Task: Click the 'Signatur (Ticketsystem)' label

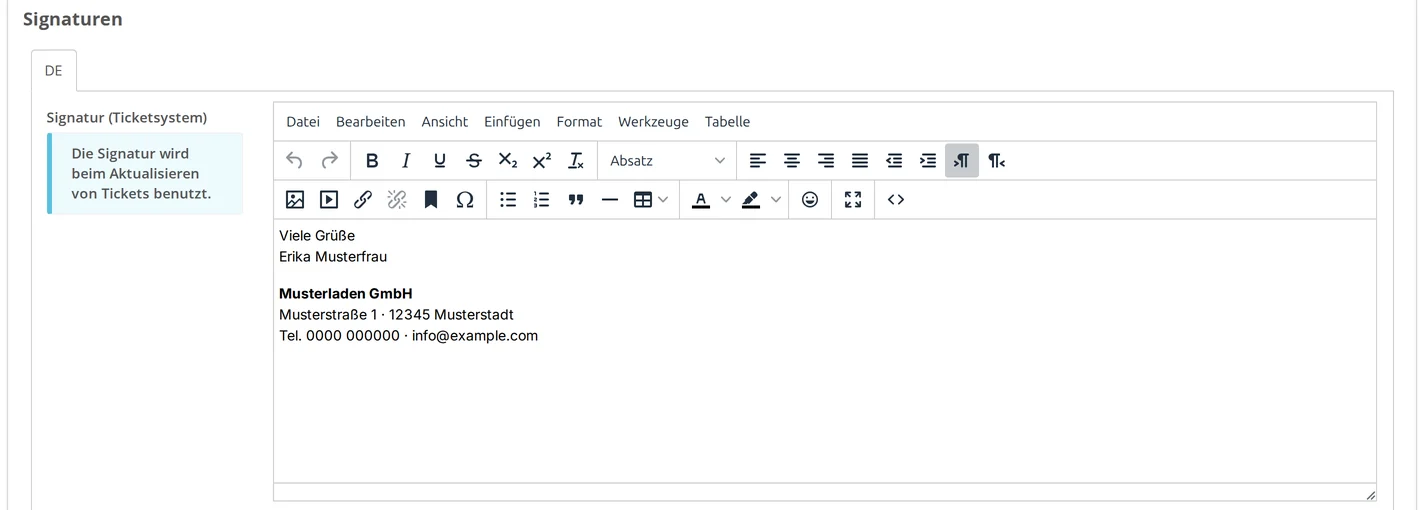Action: (127, 117)
